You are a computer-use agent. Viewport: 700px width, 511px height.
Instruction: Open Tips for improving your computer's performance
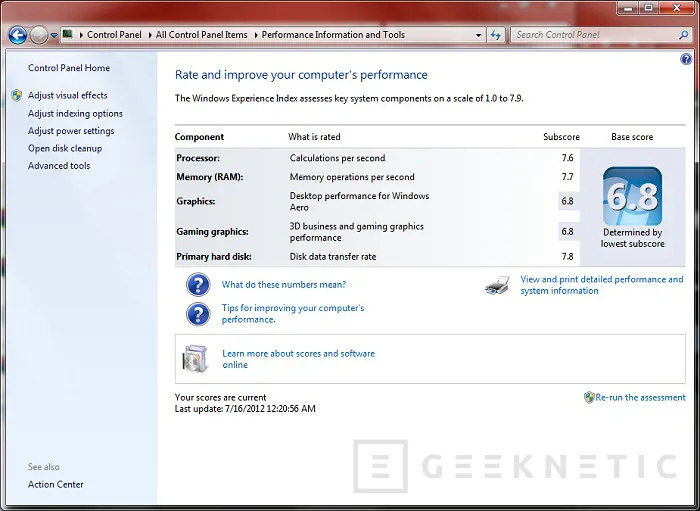pyautogui.click(x=293, y=314)
